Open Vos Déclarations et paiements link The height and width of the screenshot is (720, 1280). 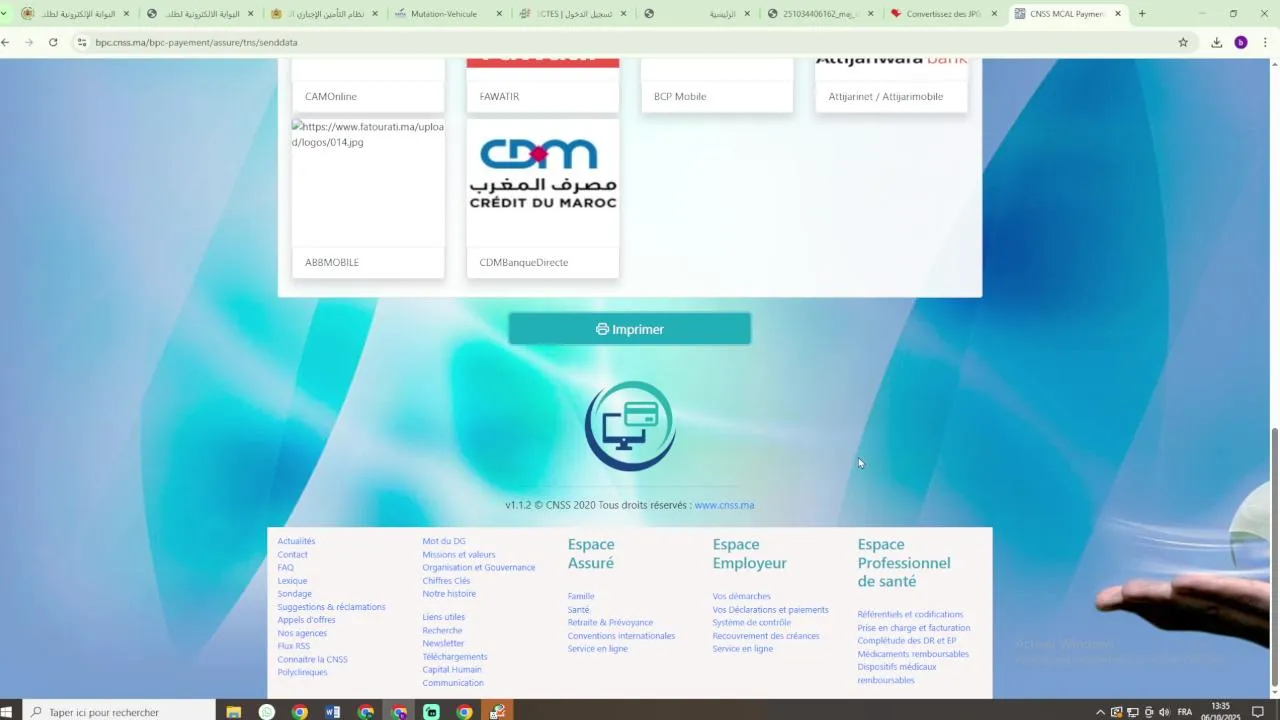point(770,610)
